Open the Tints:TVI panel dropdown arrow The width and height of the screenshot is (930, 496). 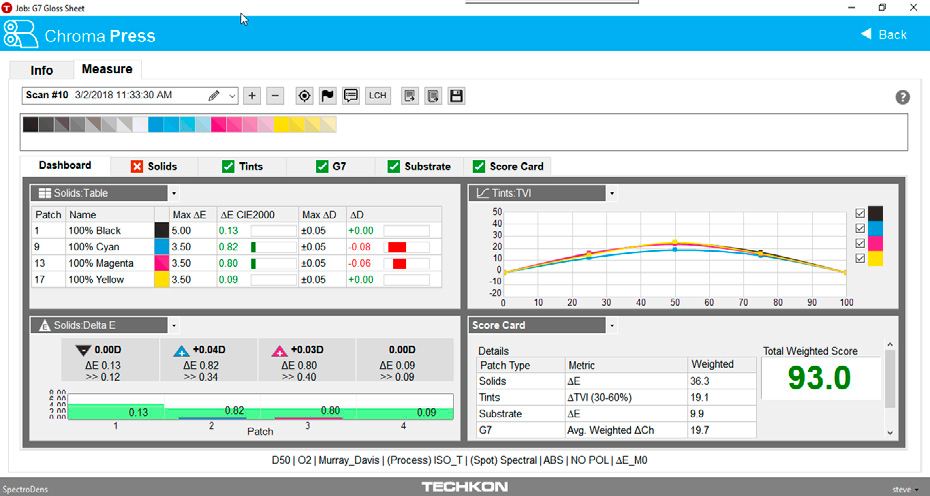point(612,193)
